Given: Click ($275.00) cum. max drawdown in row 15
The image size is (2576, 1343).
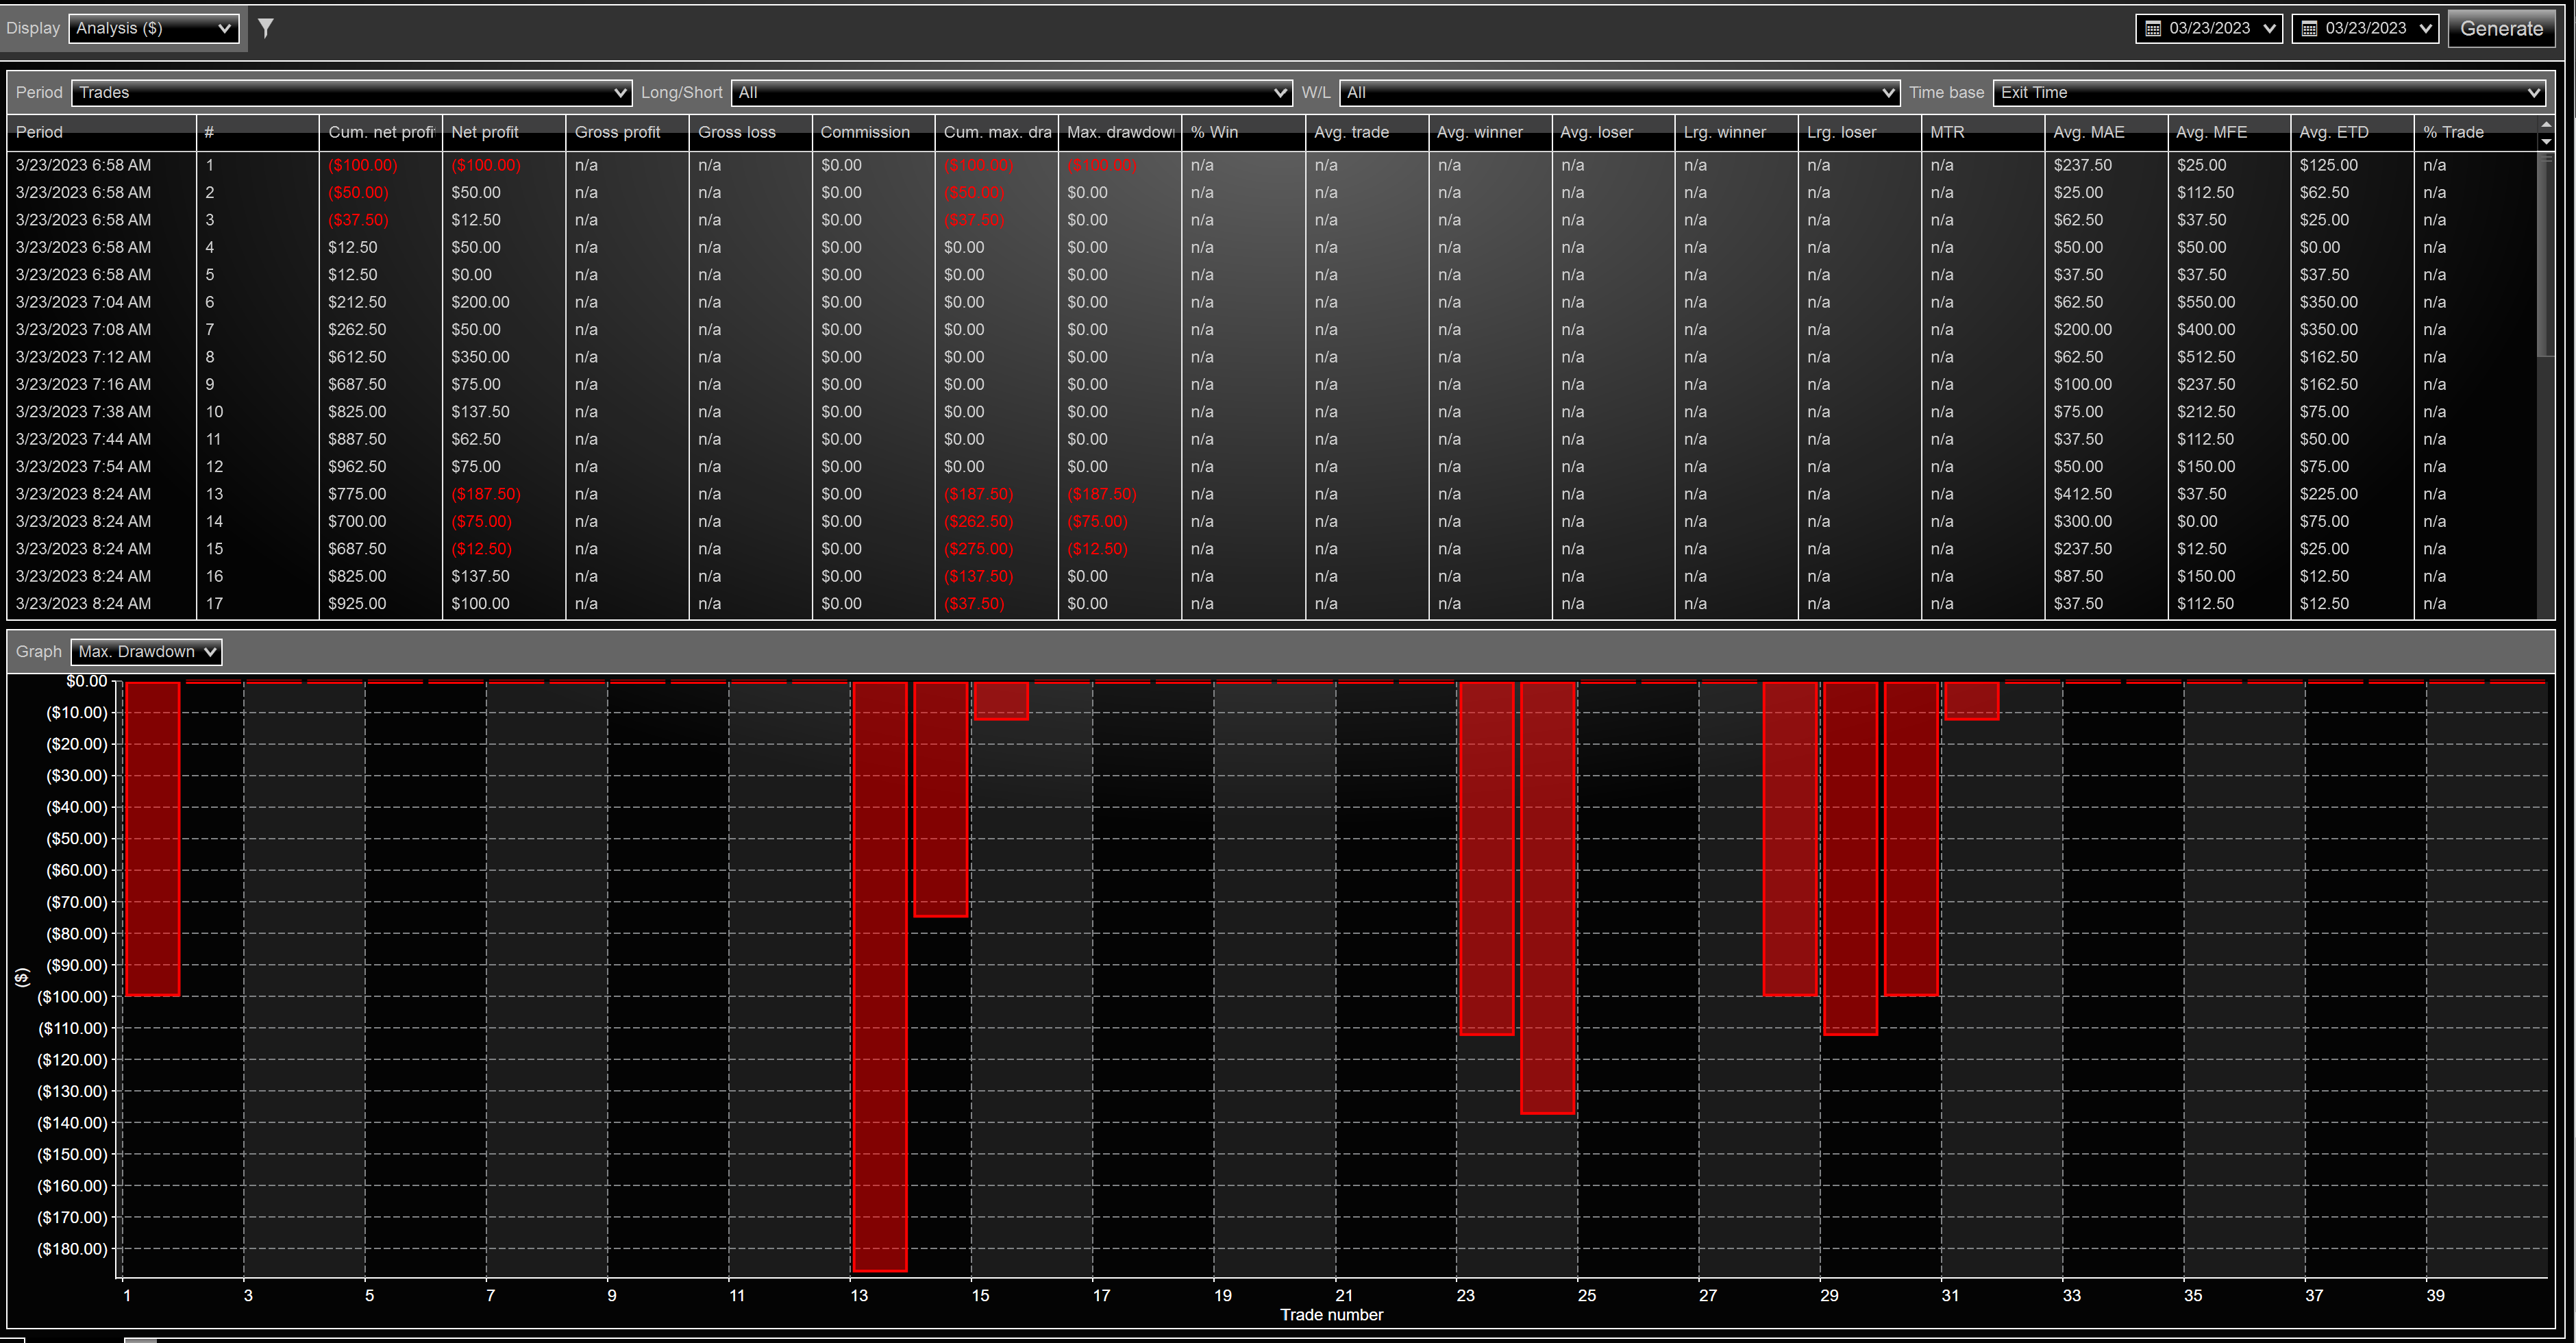Looking at the screenshot, I should point(978,549).
